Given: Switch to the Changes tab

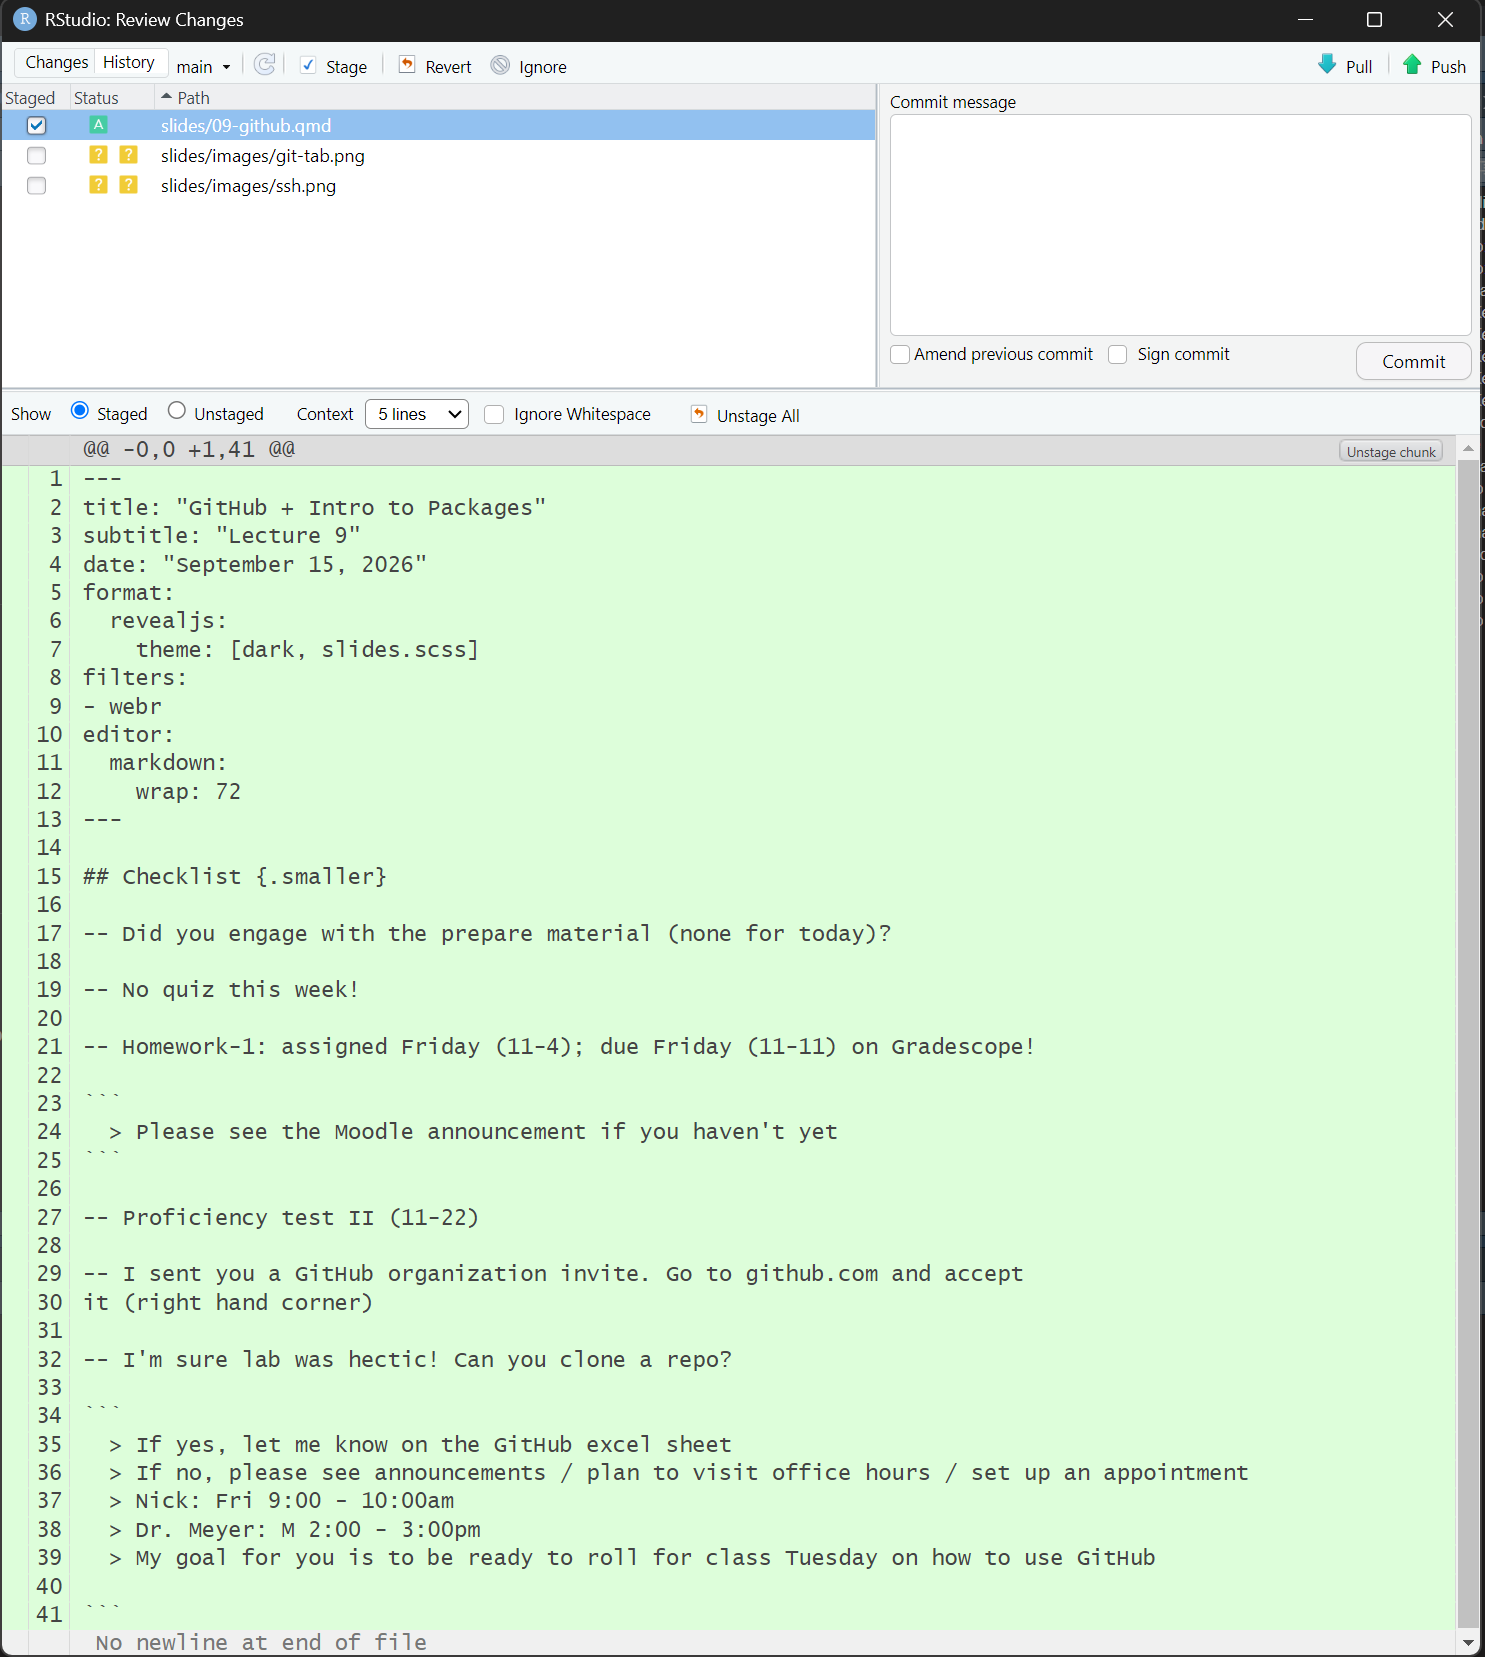Looking at the screenshot, I should [56, 62].
